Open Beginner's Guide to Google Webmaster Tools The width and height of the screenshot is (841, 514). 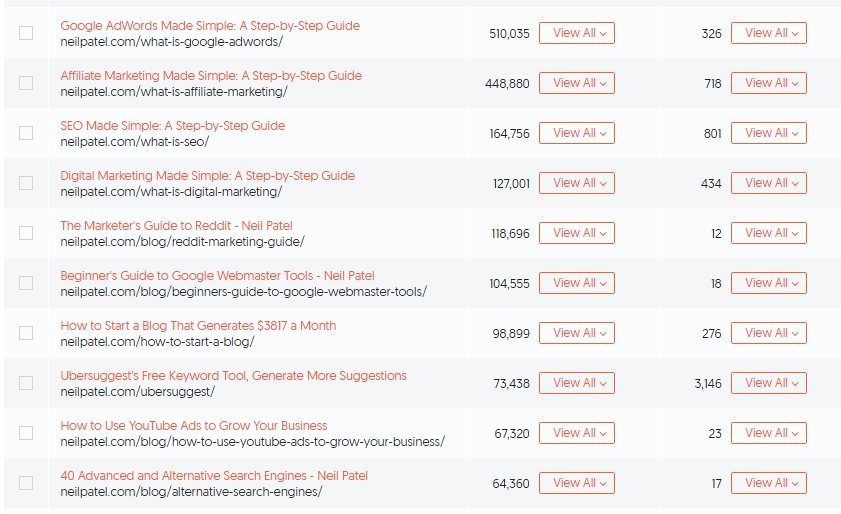217,276
